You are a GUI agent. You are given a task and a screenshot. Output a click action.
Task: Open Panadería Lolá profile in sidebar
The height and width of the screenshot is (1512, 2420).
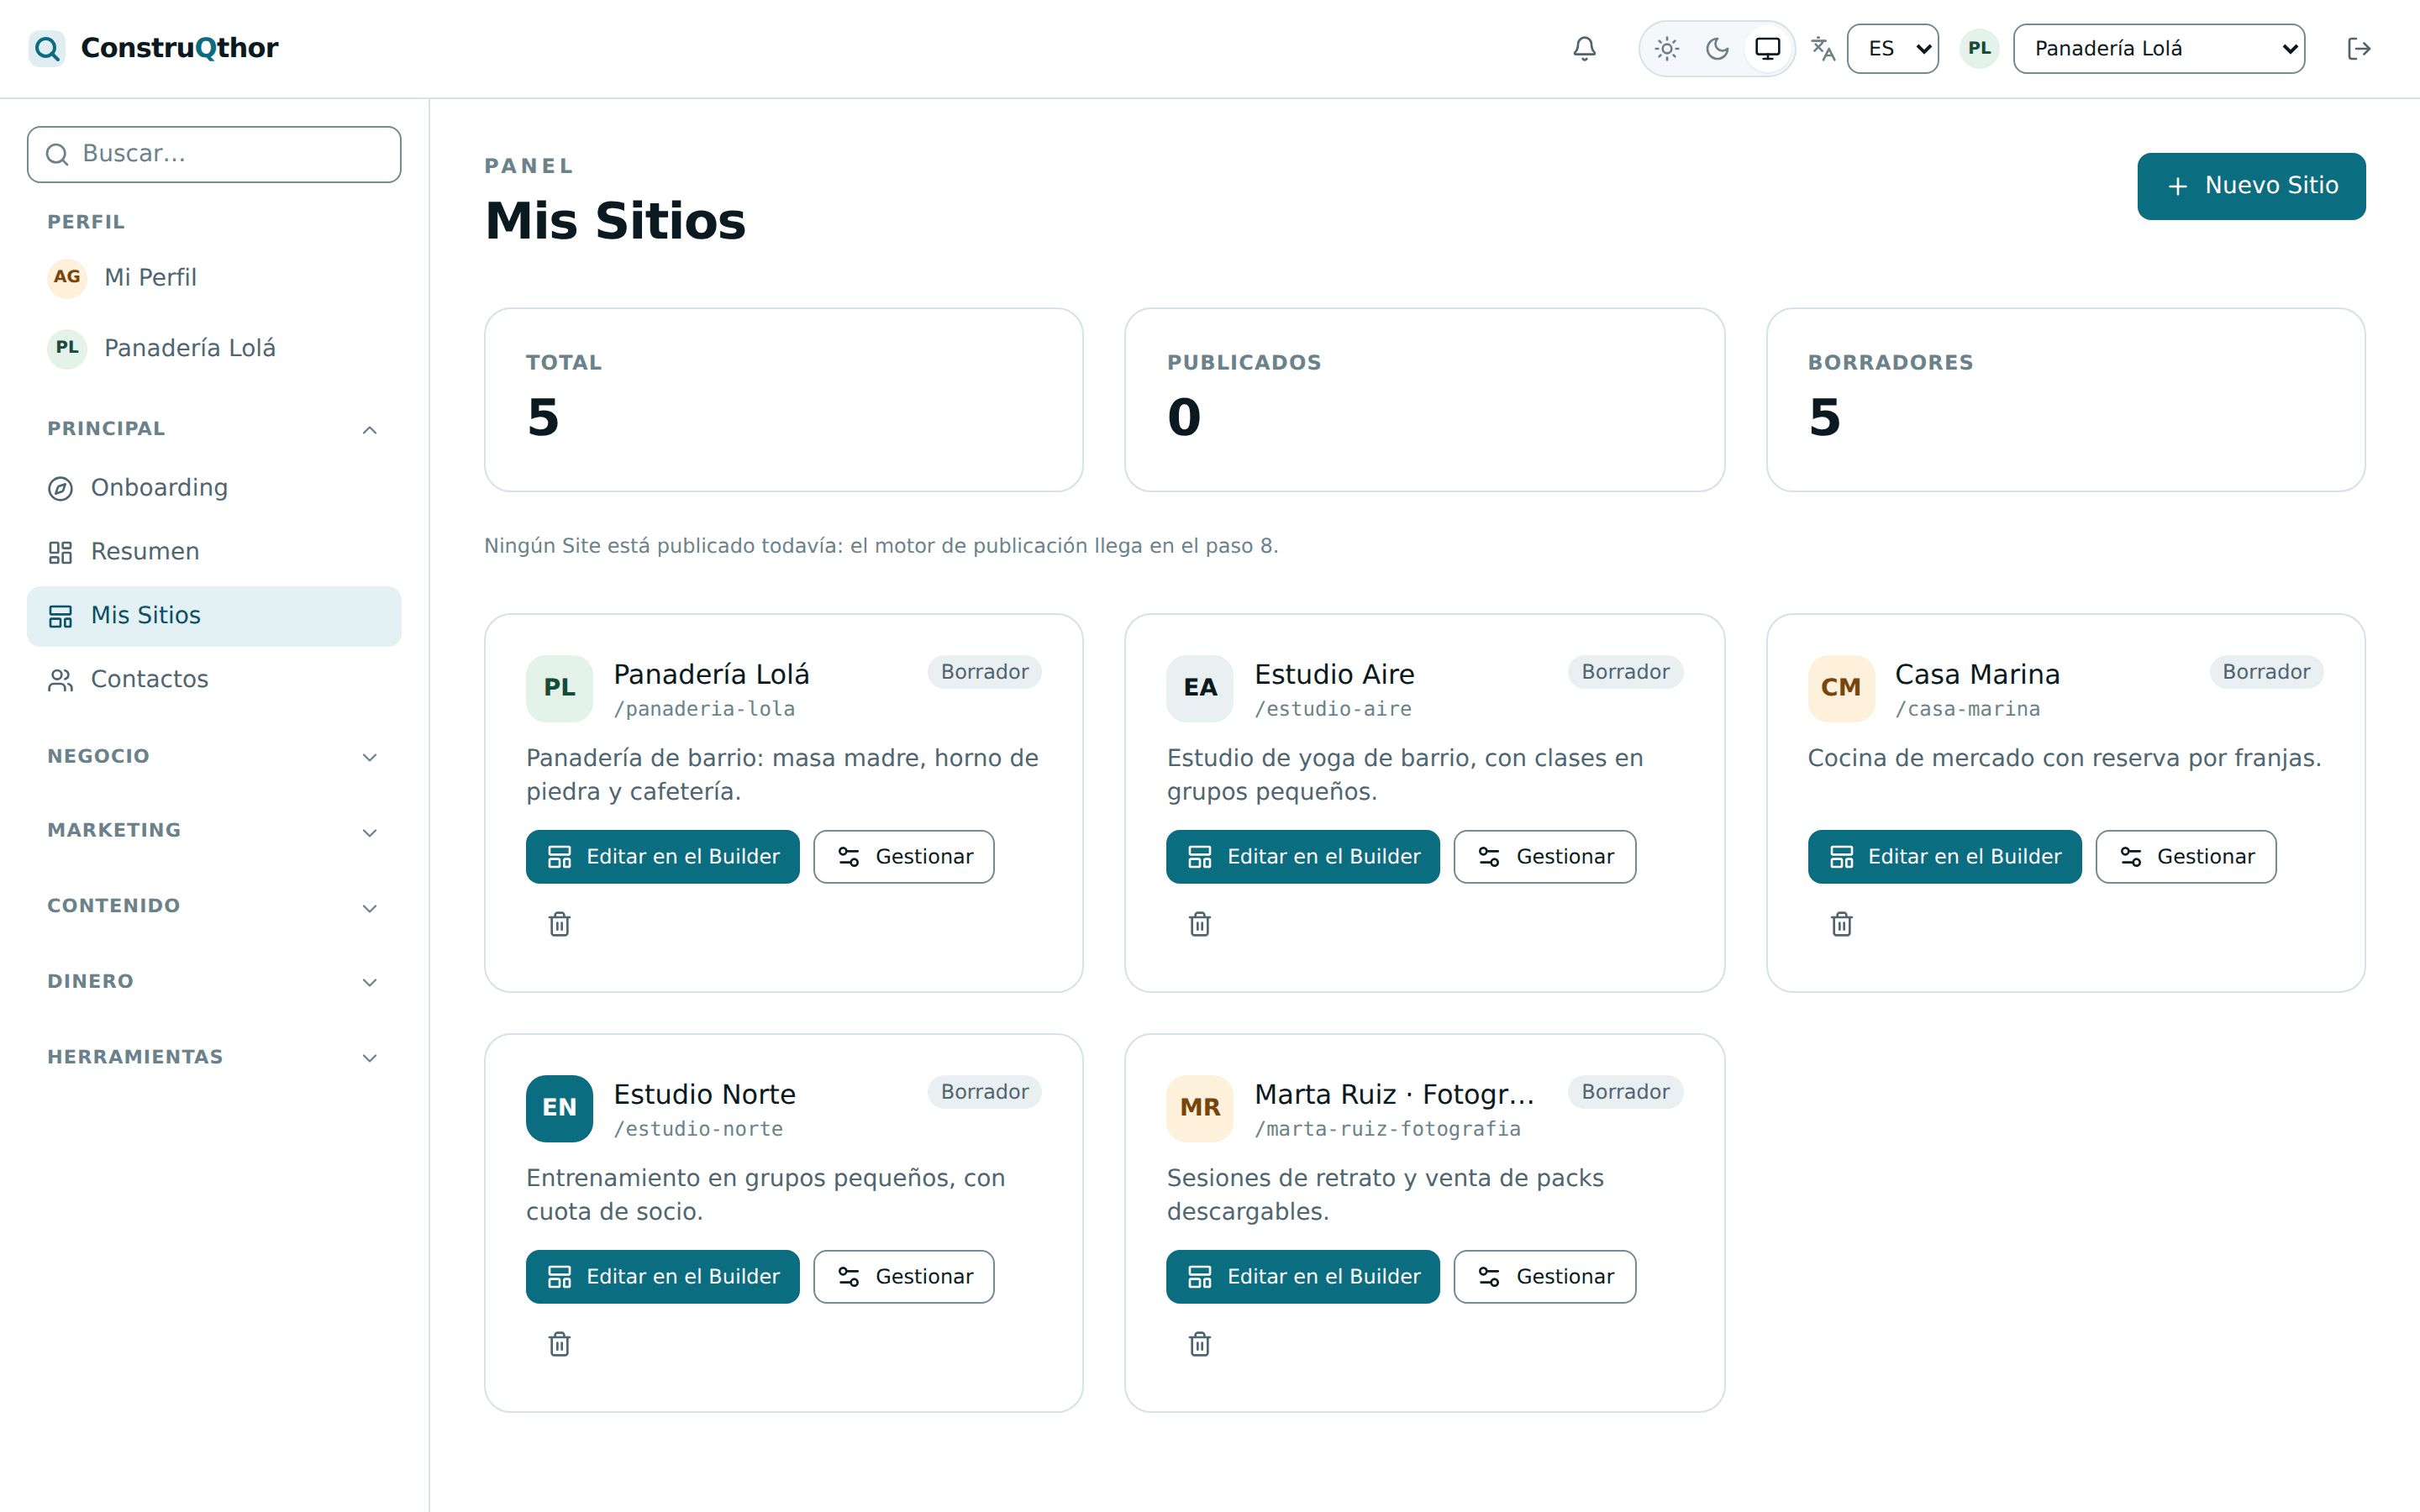pos(214,348)
